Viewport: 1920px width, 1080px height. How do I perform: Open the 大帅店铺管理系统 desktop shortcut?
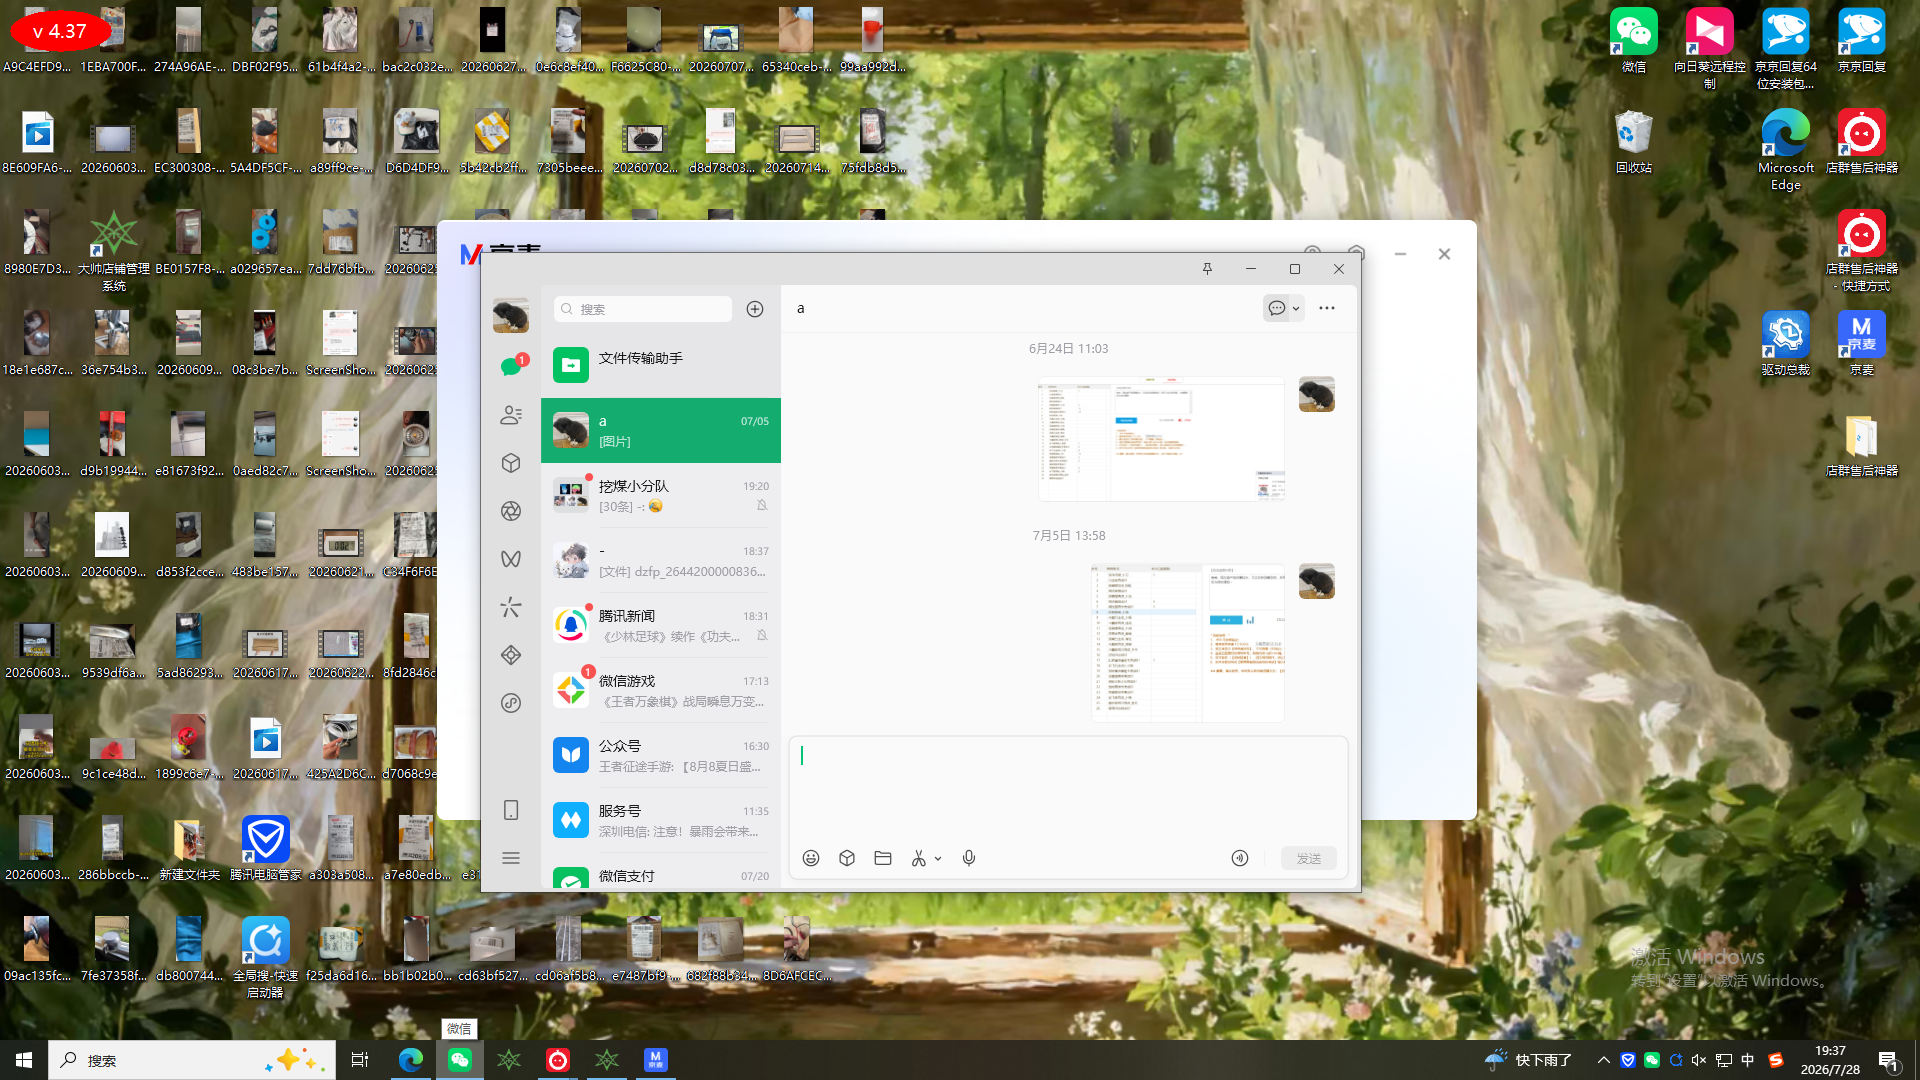[x=114, y=251]
